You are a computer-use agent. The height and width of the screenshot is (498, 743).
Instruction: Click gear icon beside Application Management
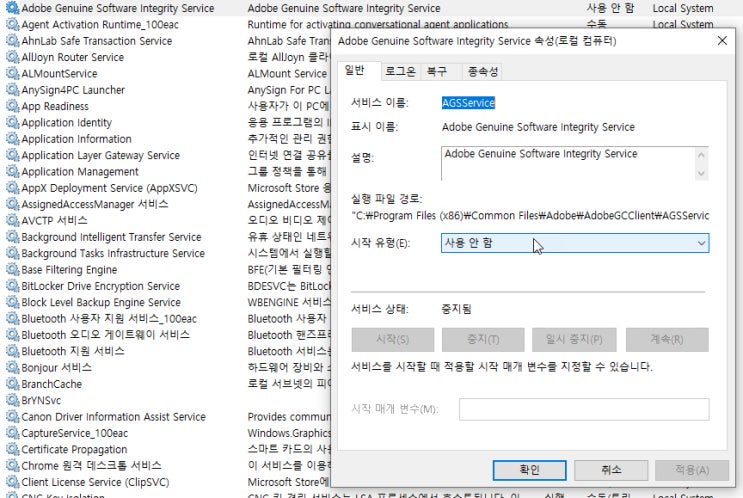pyautogui.click(x=12, y=172)
